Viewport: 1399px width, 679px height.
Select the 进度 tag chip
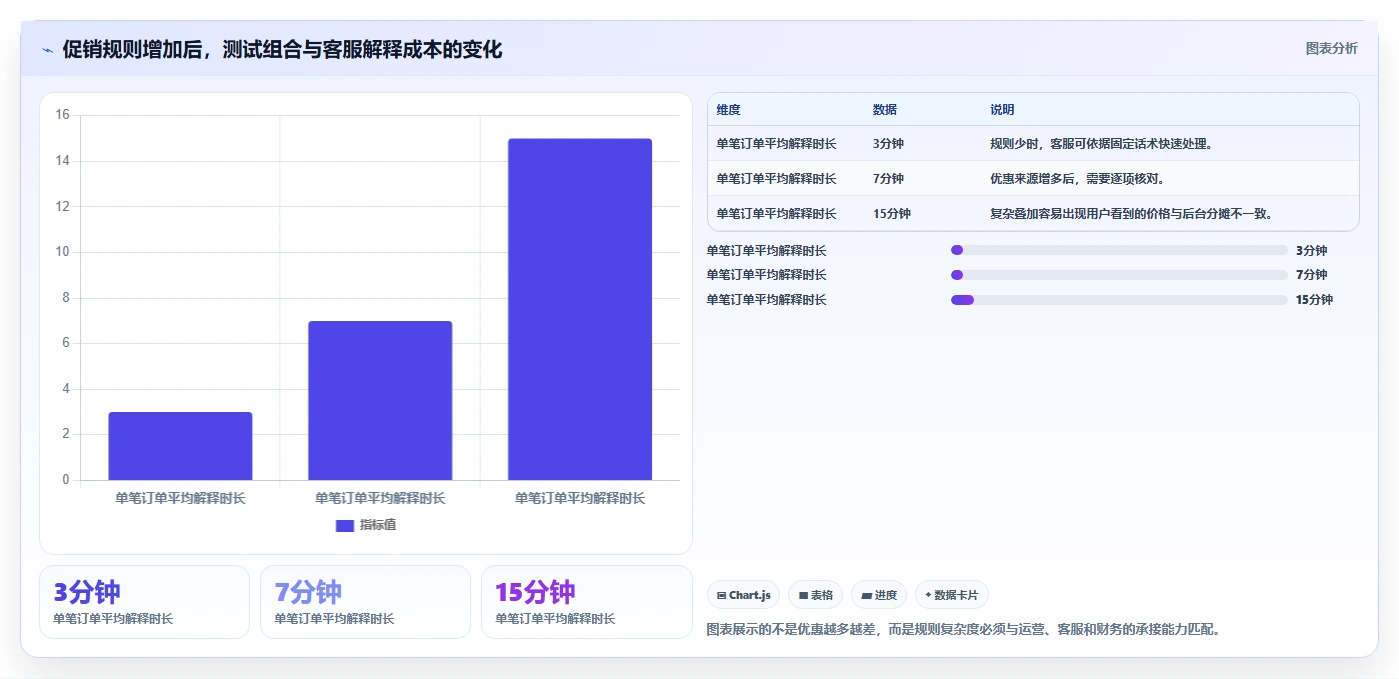coord(879,595)
